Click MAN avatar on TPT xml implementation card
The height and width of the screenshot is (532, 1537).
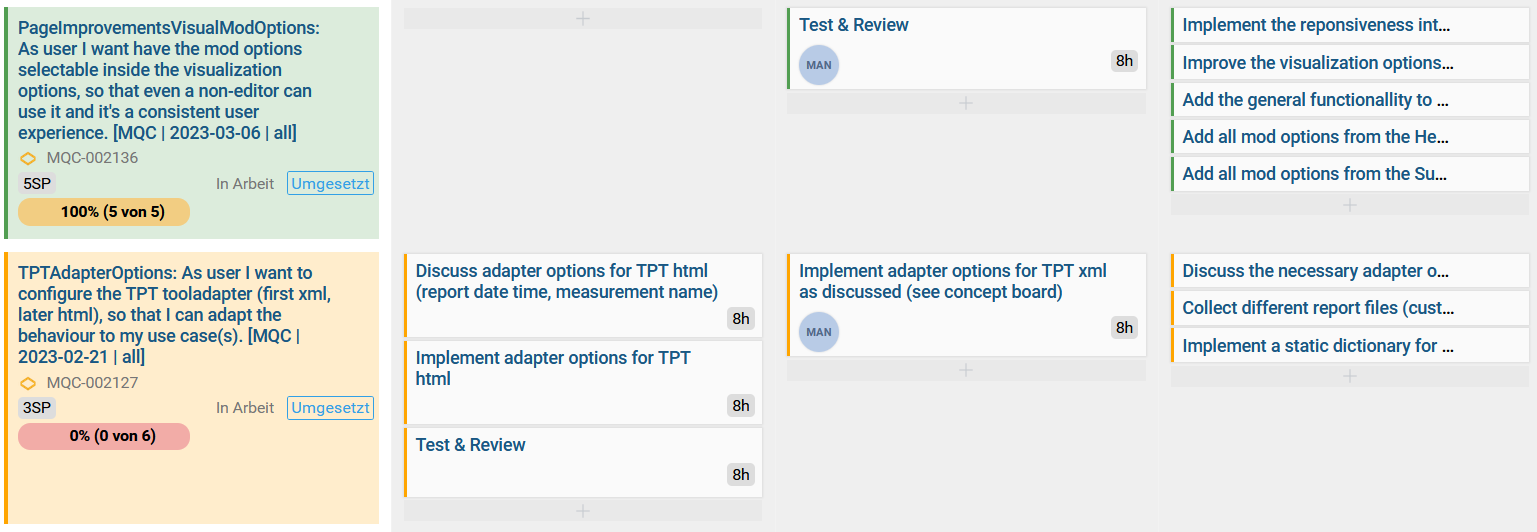tap(818, 332)
